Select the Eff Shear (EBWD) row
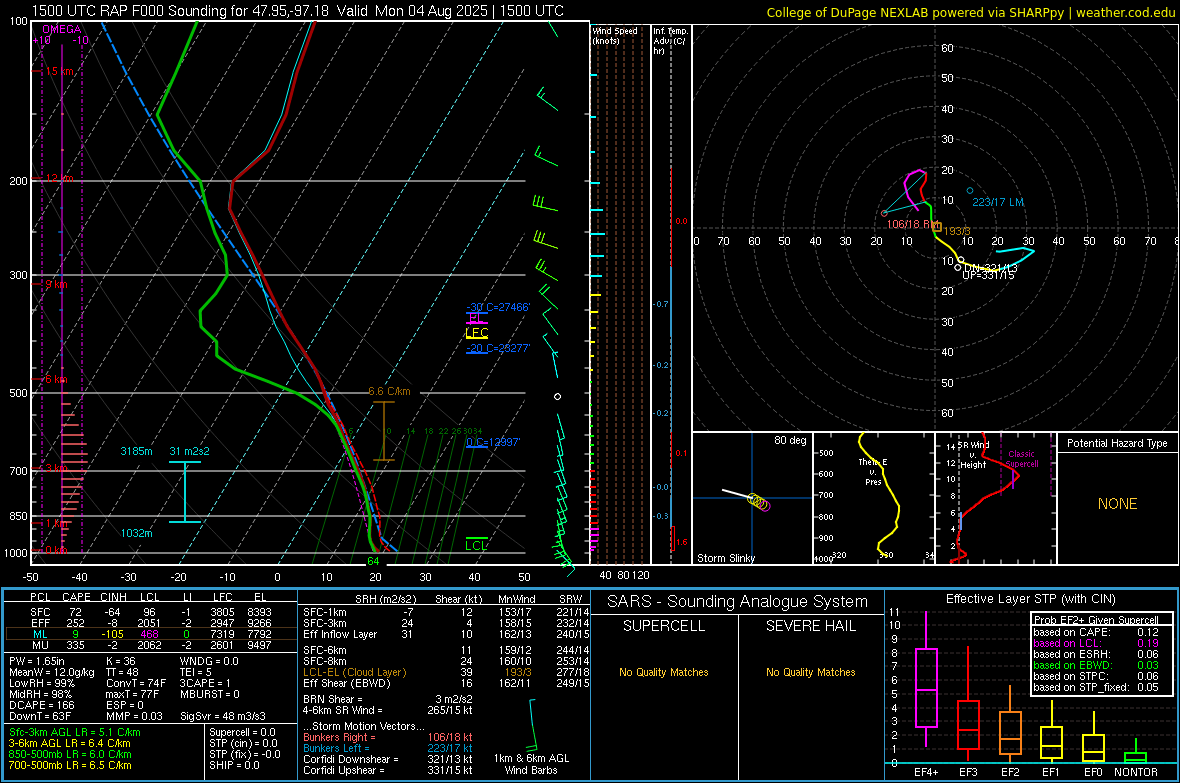Screen dimensions: 1180x783 click(446, 683)
